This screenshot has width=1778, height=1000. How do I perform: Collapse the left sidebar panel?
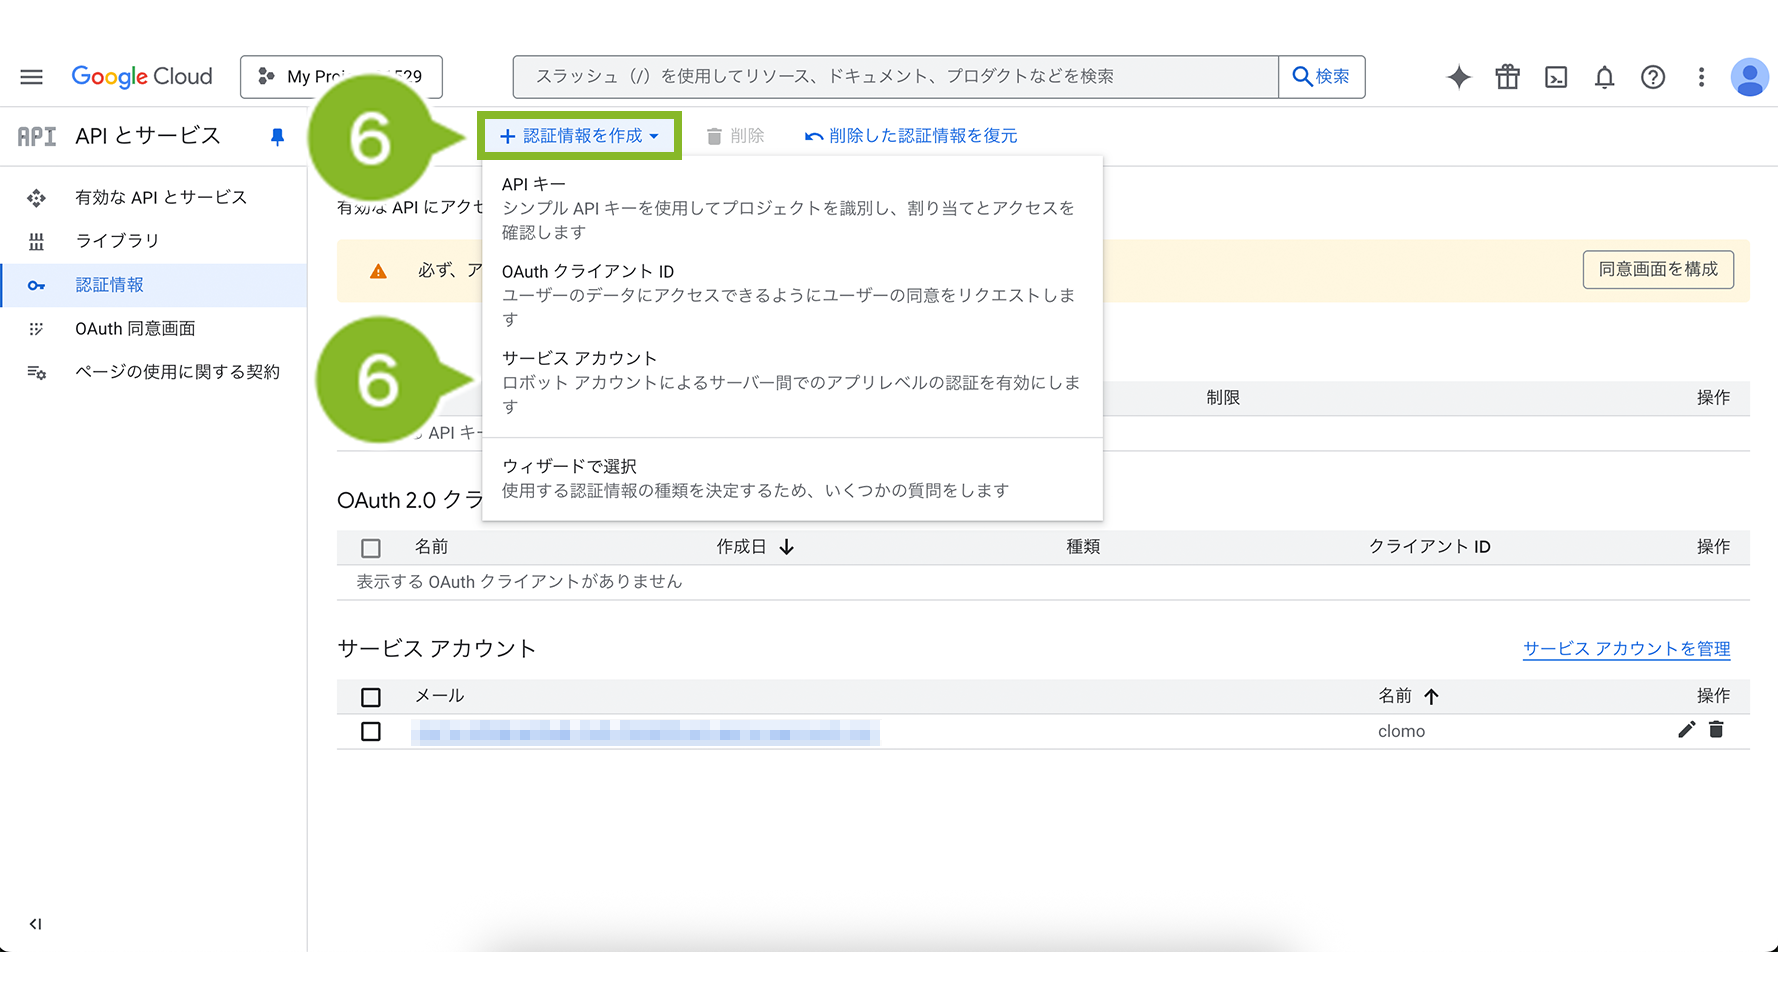click(x=35, y=924)
